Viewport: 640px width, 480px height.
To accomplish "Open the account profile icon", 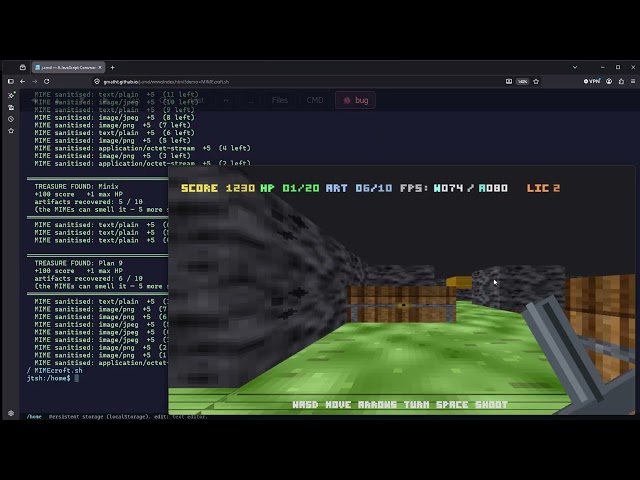I will 609,81.
